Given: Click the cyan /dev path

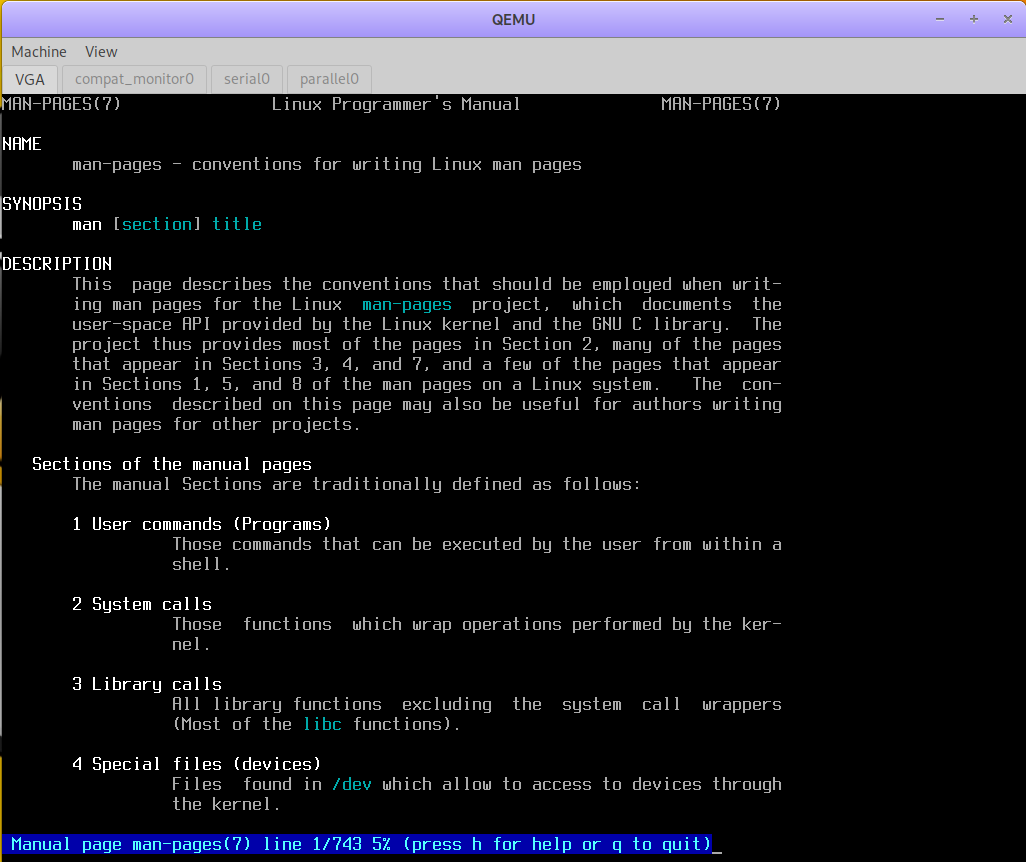Looking at the screenshot, I should (351, 784).
